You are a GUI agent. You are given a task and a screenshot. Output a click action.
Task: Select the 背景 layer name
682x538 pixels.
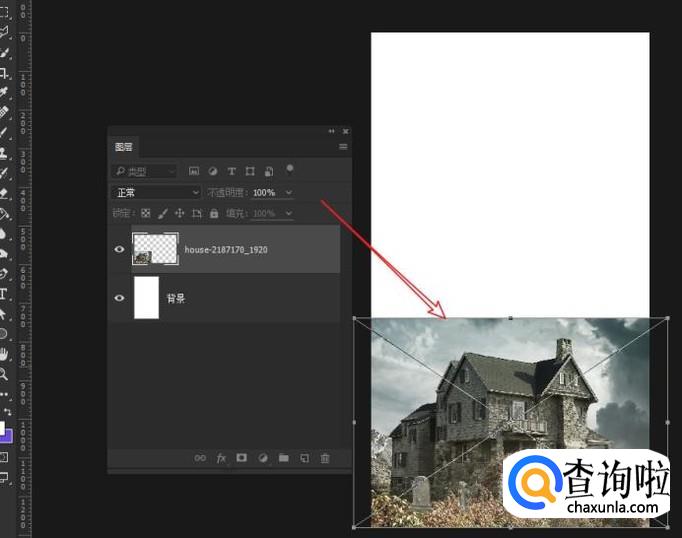click(x=176, y=298)
